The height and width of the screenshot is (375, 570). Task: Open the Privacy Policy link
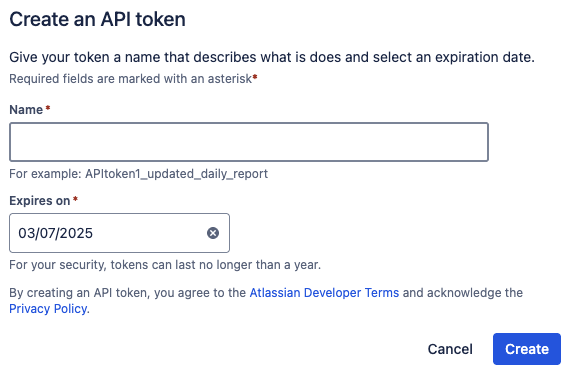(x=48, y=309)
